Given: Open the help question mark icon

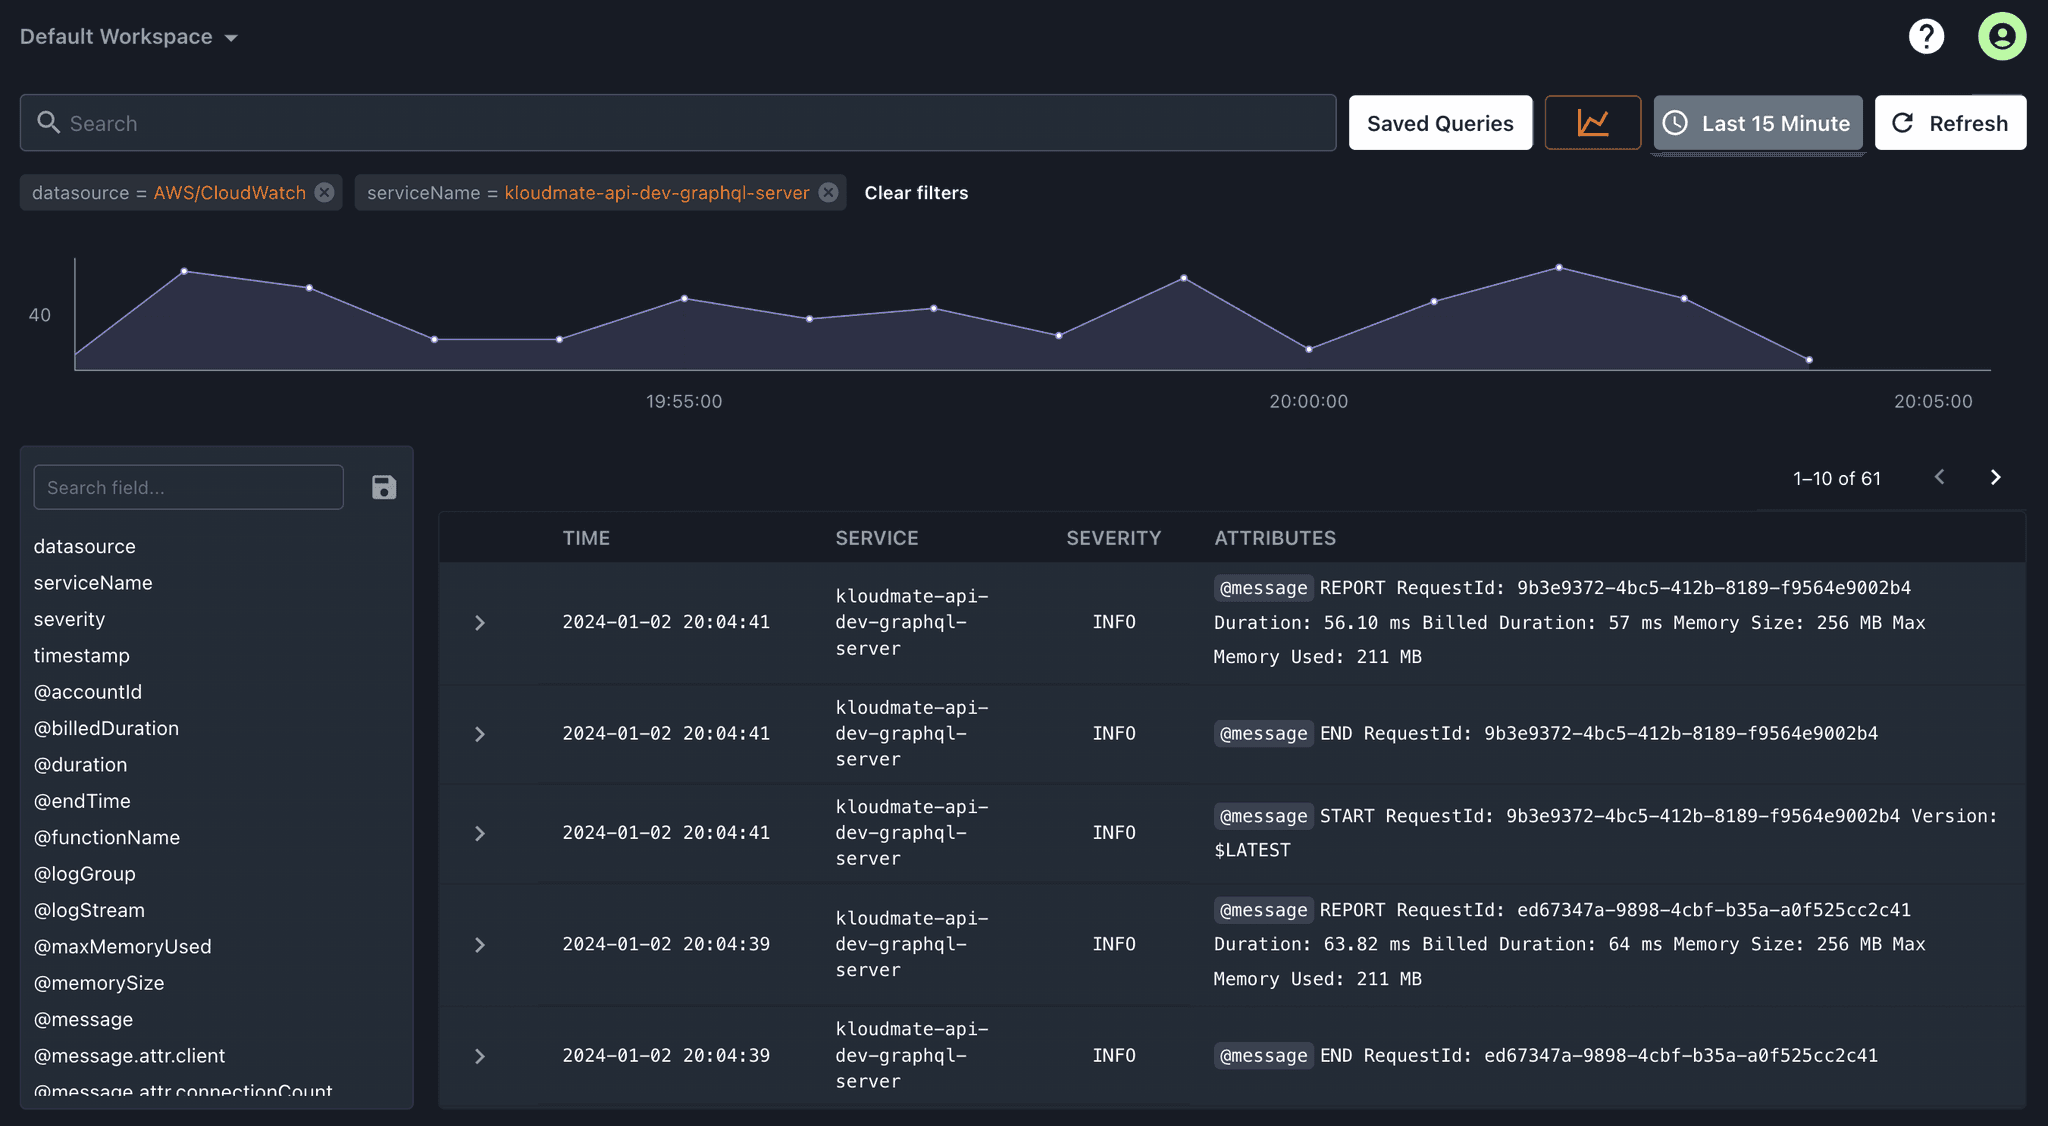Looking at the screenshot, I should coord(1926,36).
